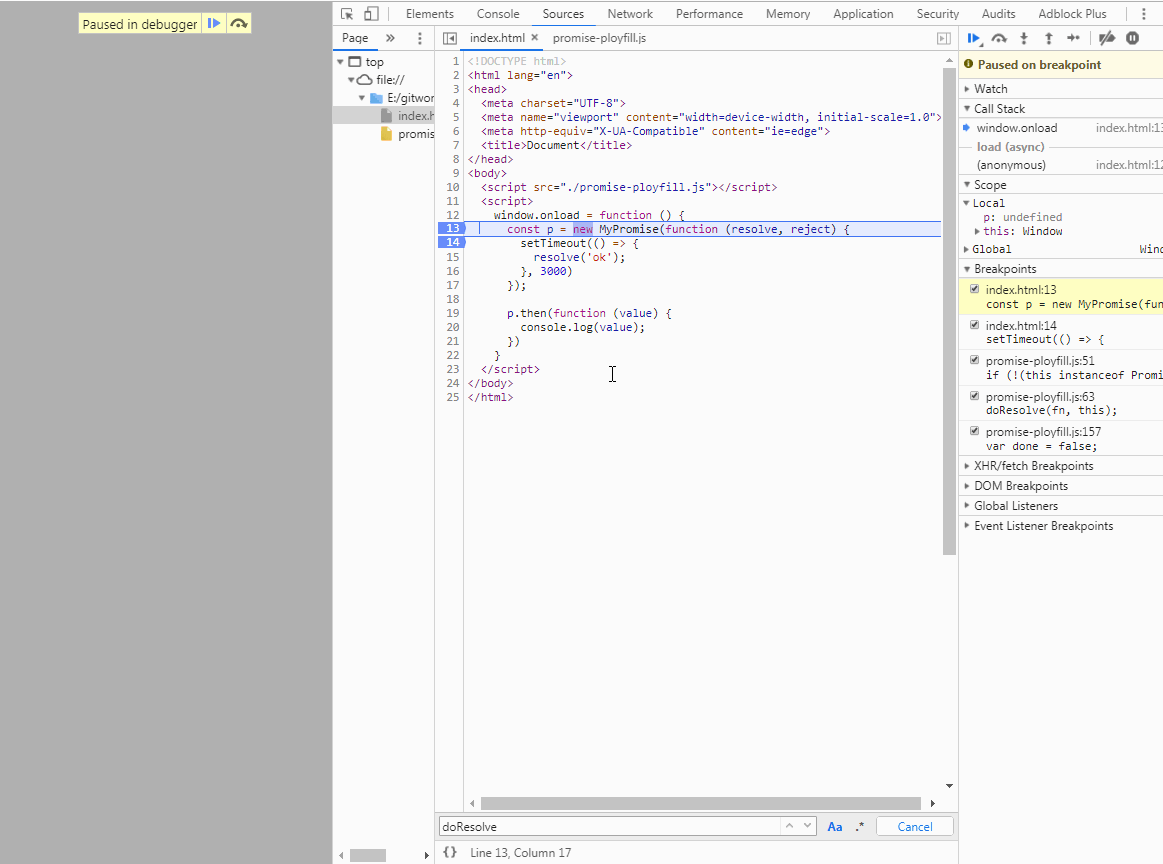Expand the Watch section
The height and width of the screenshot is (864, 1163).
tap(991, 89)
